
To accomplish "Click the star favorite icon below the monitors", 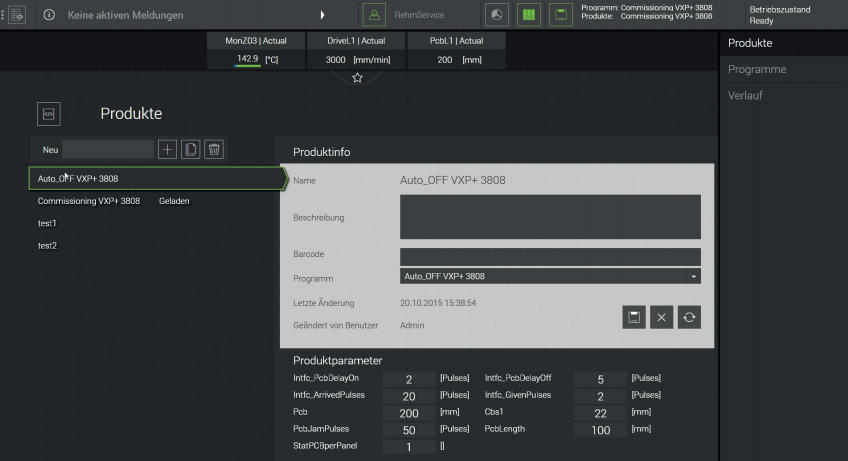I will (357, 78).
